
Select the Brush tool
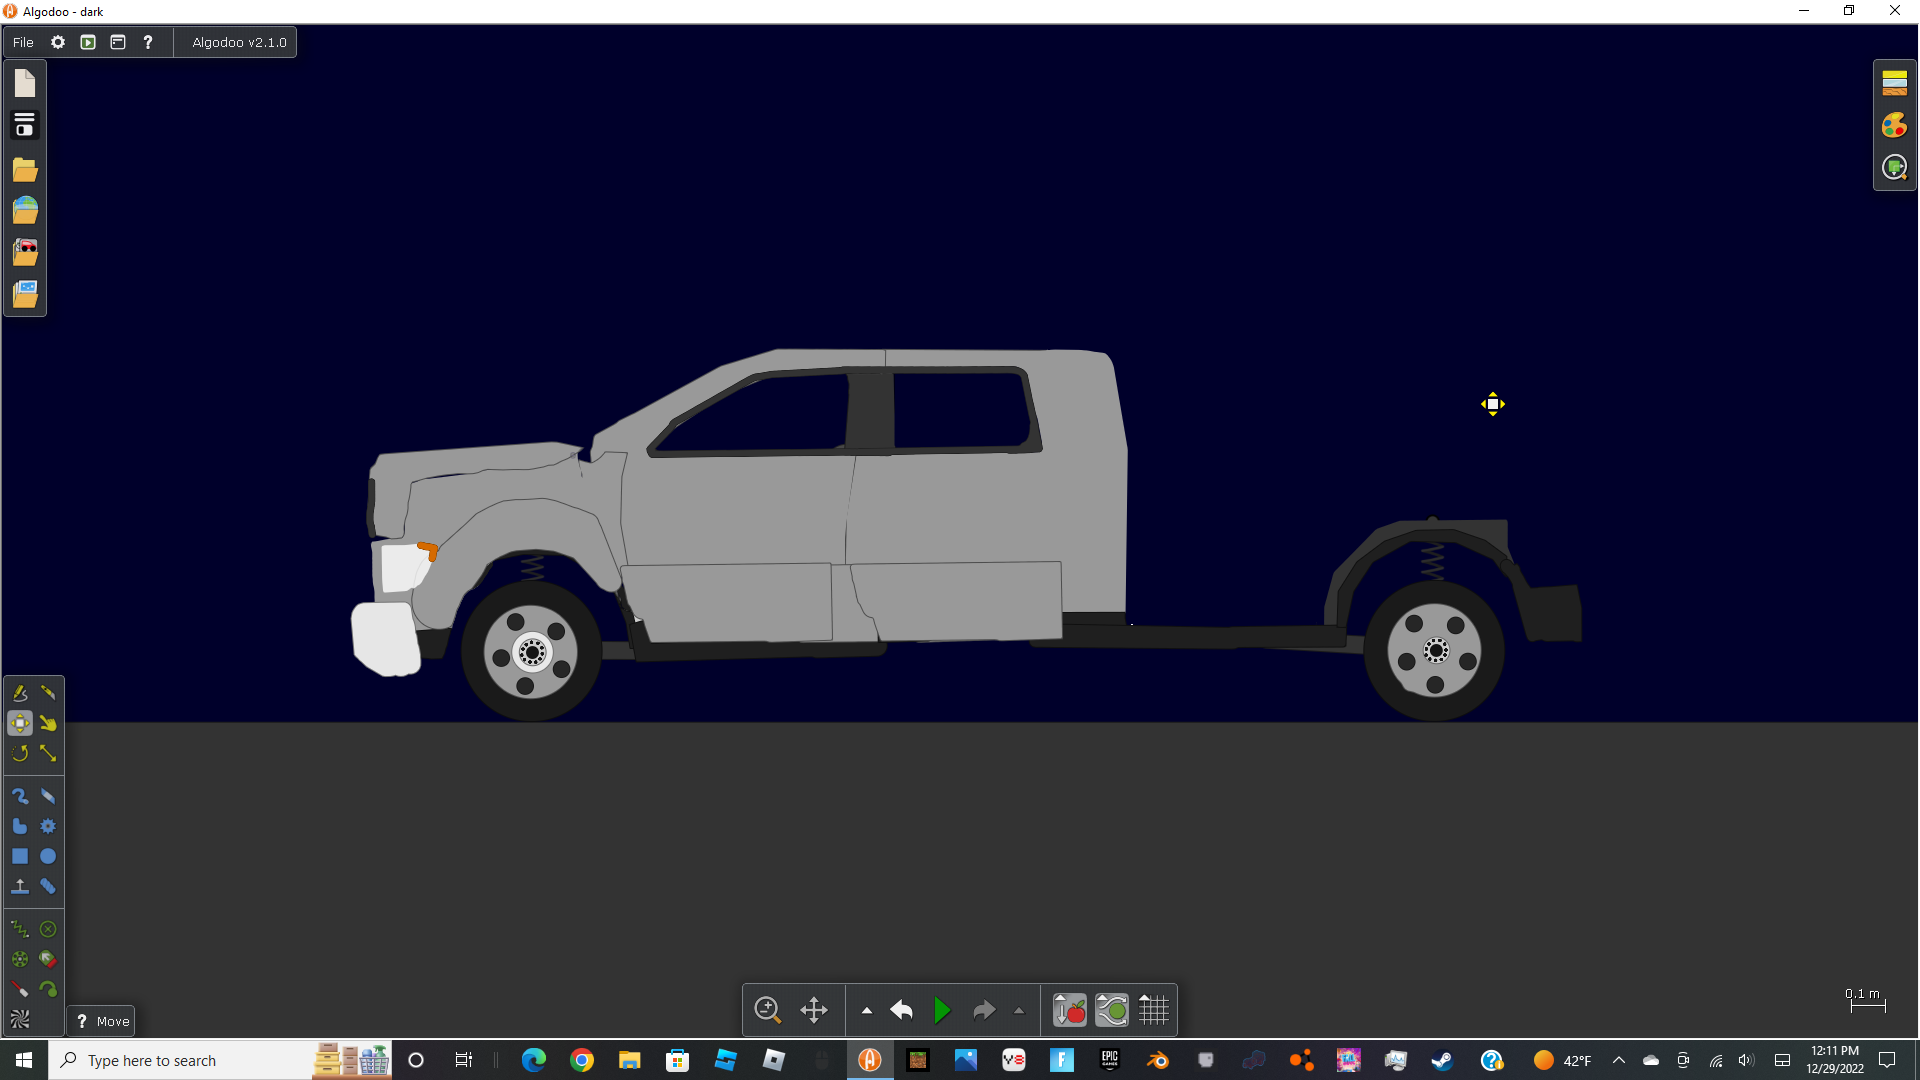coord(20,797)
